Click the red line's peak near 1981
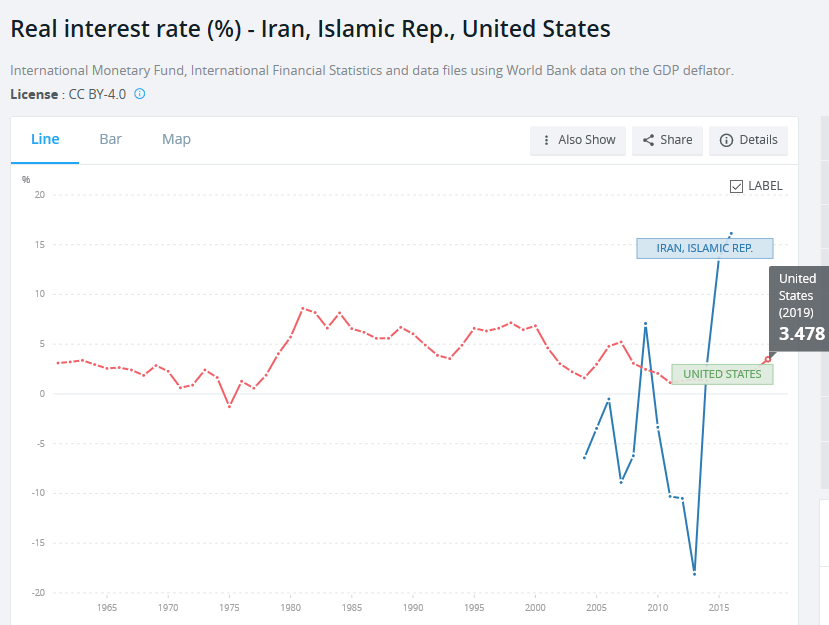 point(303,308)
